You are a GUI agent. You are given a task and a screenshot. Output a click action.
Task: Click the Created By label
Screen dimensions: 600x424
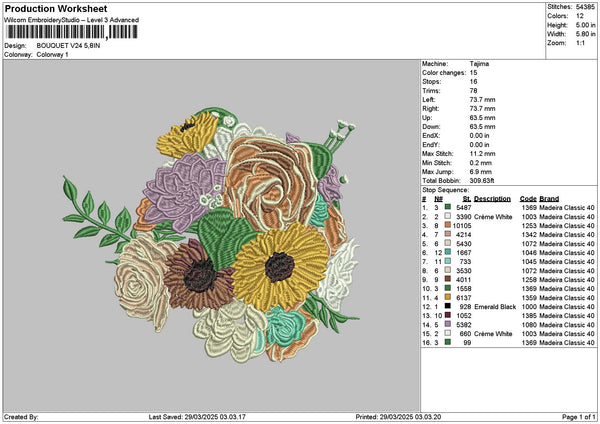tap(21, 417)
